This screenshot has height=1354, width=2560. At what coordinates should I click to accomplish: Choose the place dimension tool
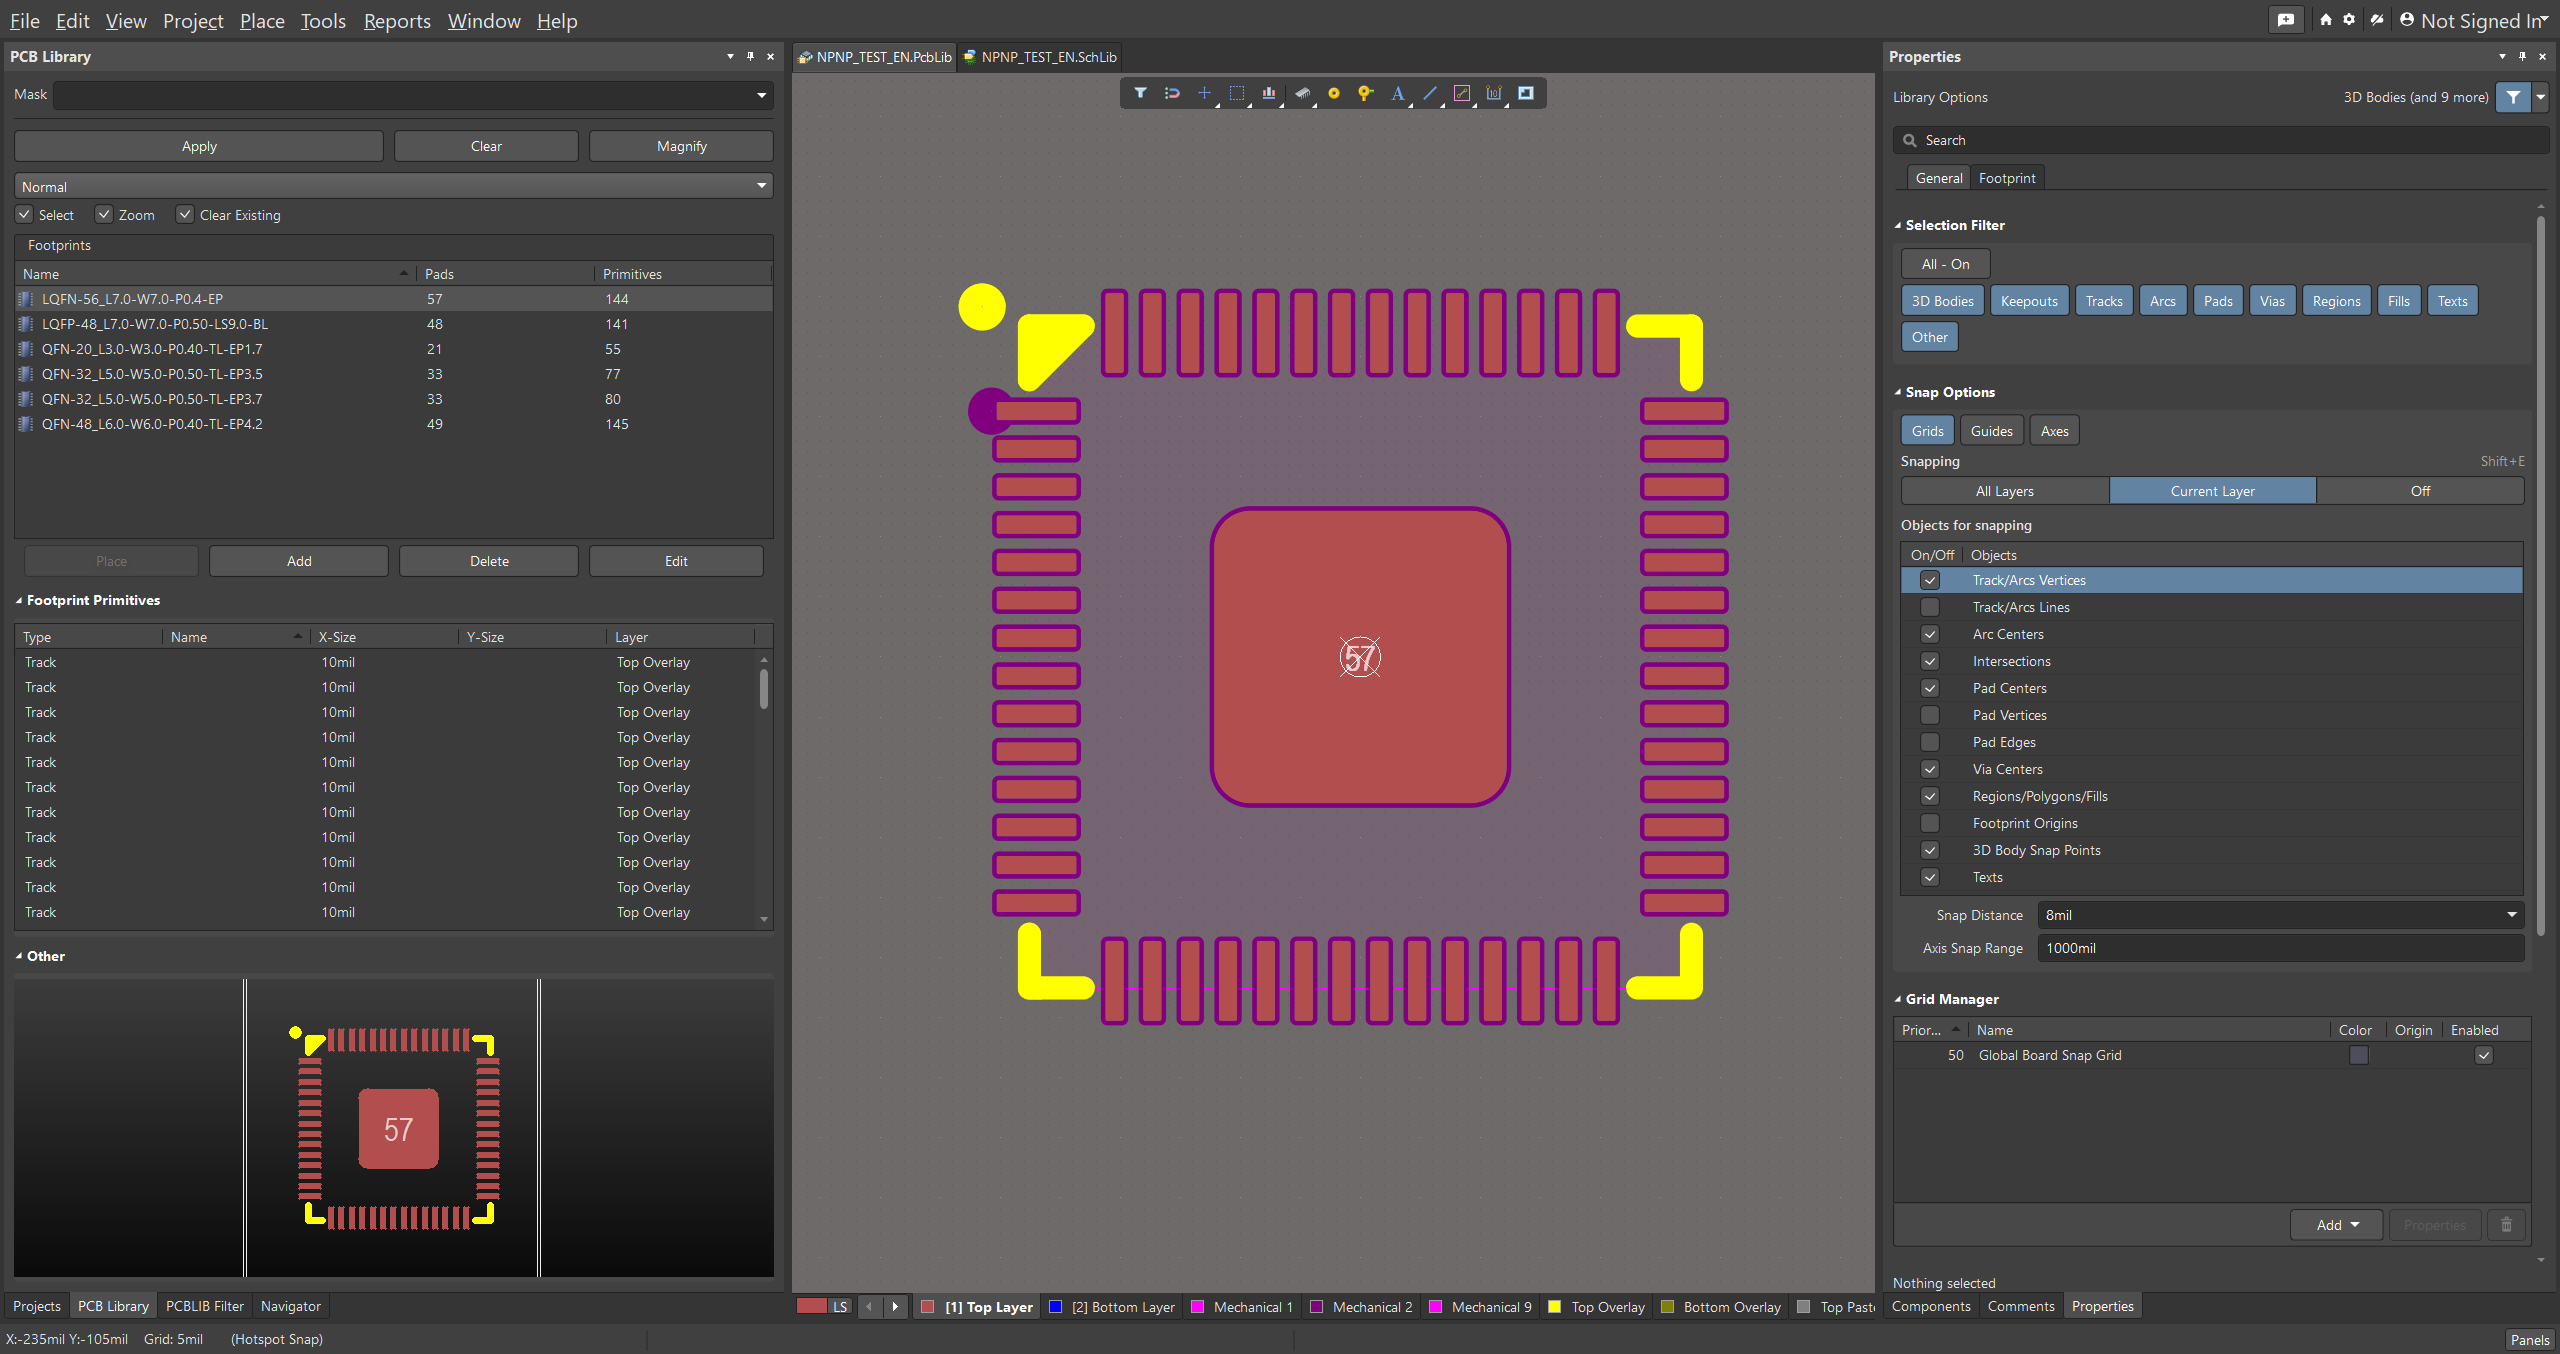[x=1494, y=93]
